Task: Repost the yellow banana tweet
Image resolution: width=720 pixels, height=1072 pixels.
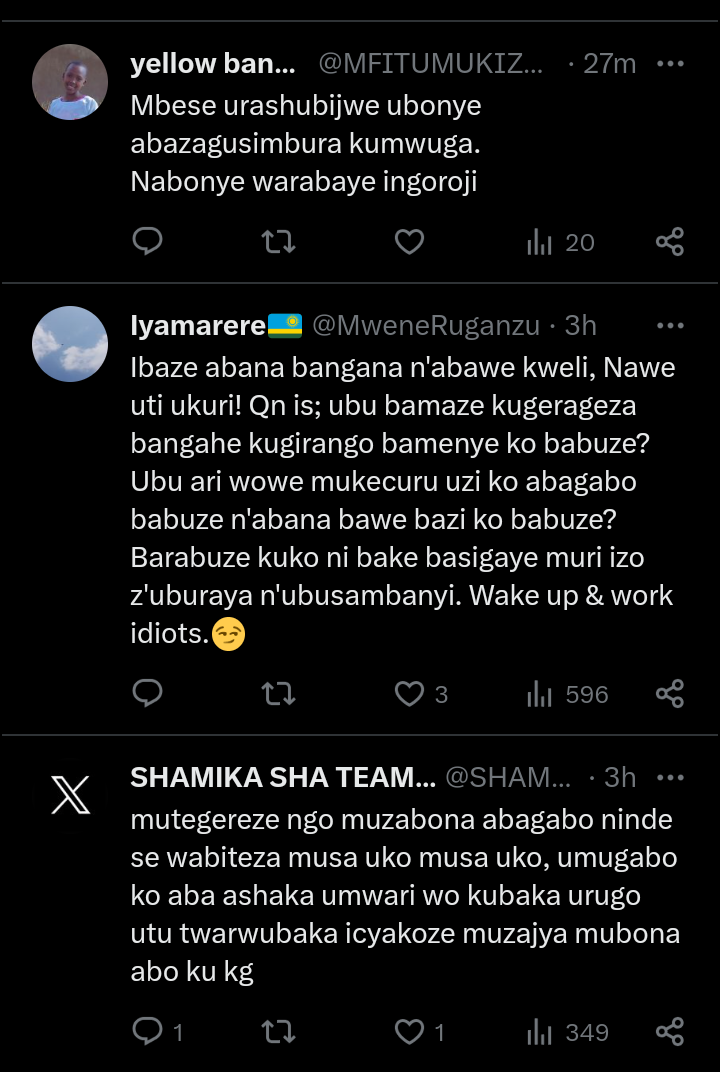Action: tap(278, 241)
